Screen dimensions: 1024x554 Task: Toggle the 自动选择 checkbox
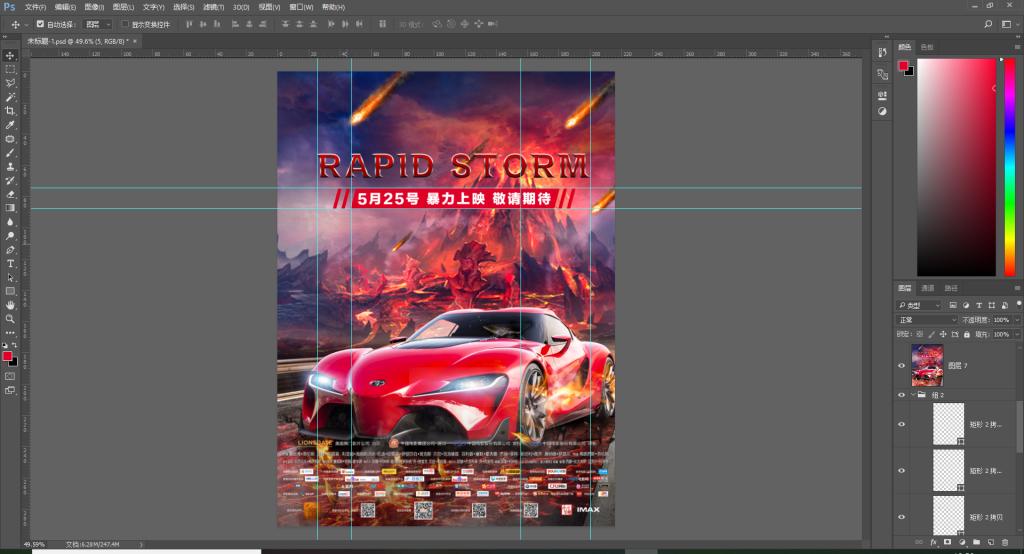(x=40, y=23)
